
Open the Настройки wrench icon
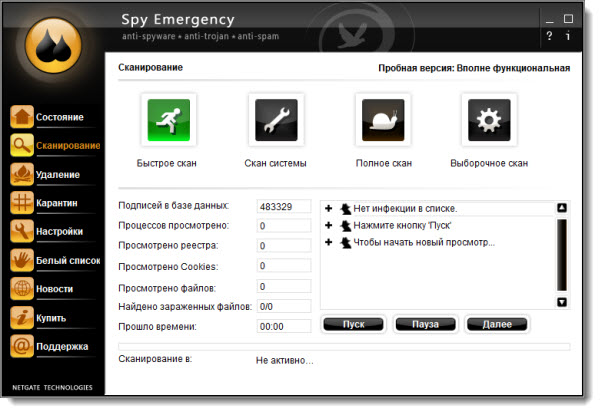coord(22,231)
